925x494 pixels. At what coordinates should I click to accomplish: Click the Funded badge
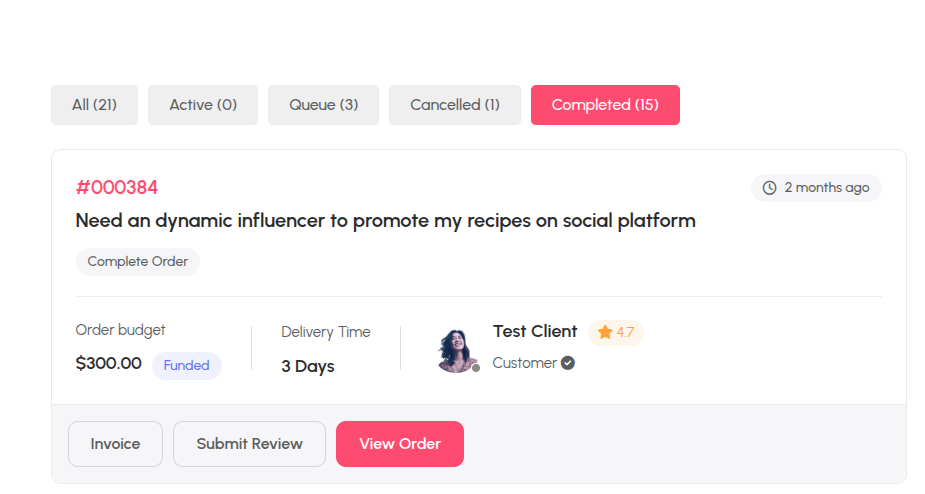[x=186, y=365]
